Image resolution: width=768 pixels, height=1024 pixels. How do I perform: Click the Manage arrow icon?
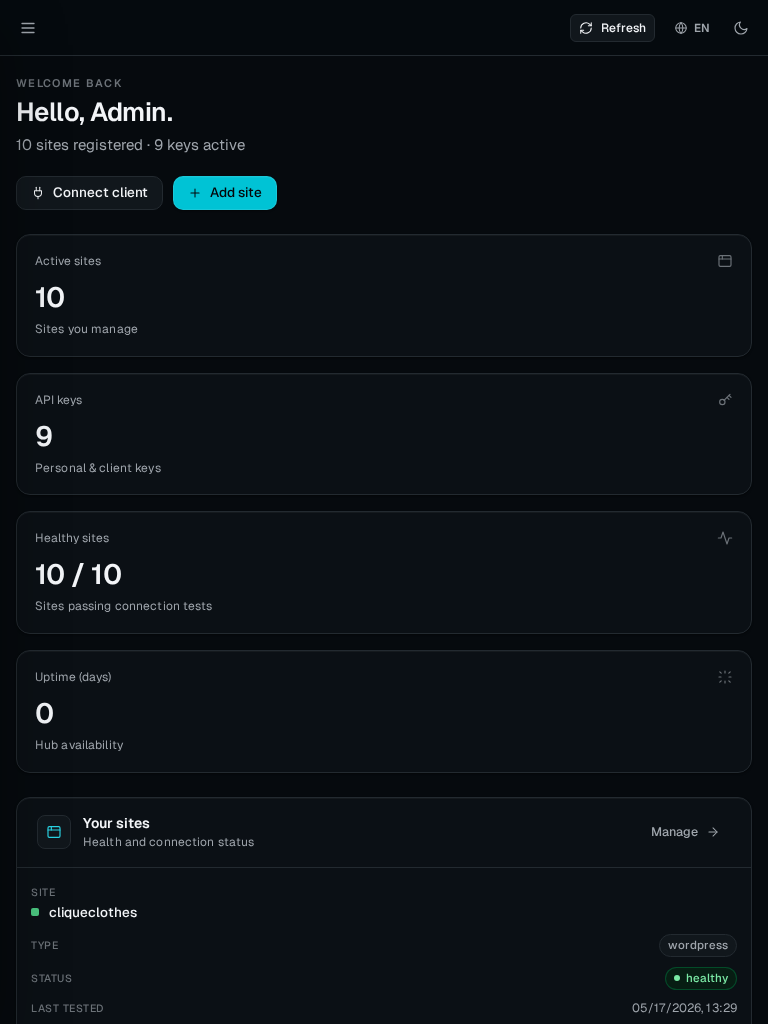pos(713,832)
